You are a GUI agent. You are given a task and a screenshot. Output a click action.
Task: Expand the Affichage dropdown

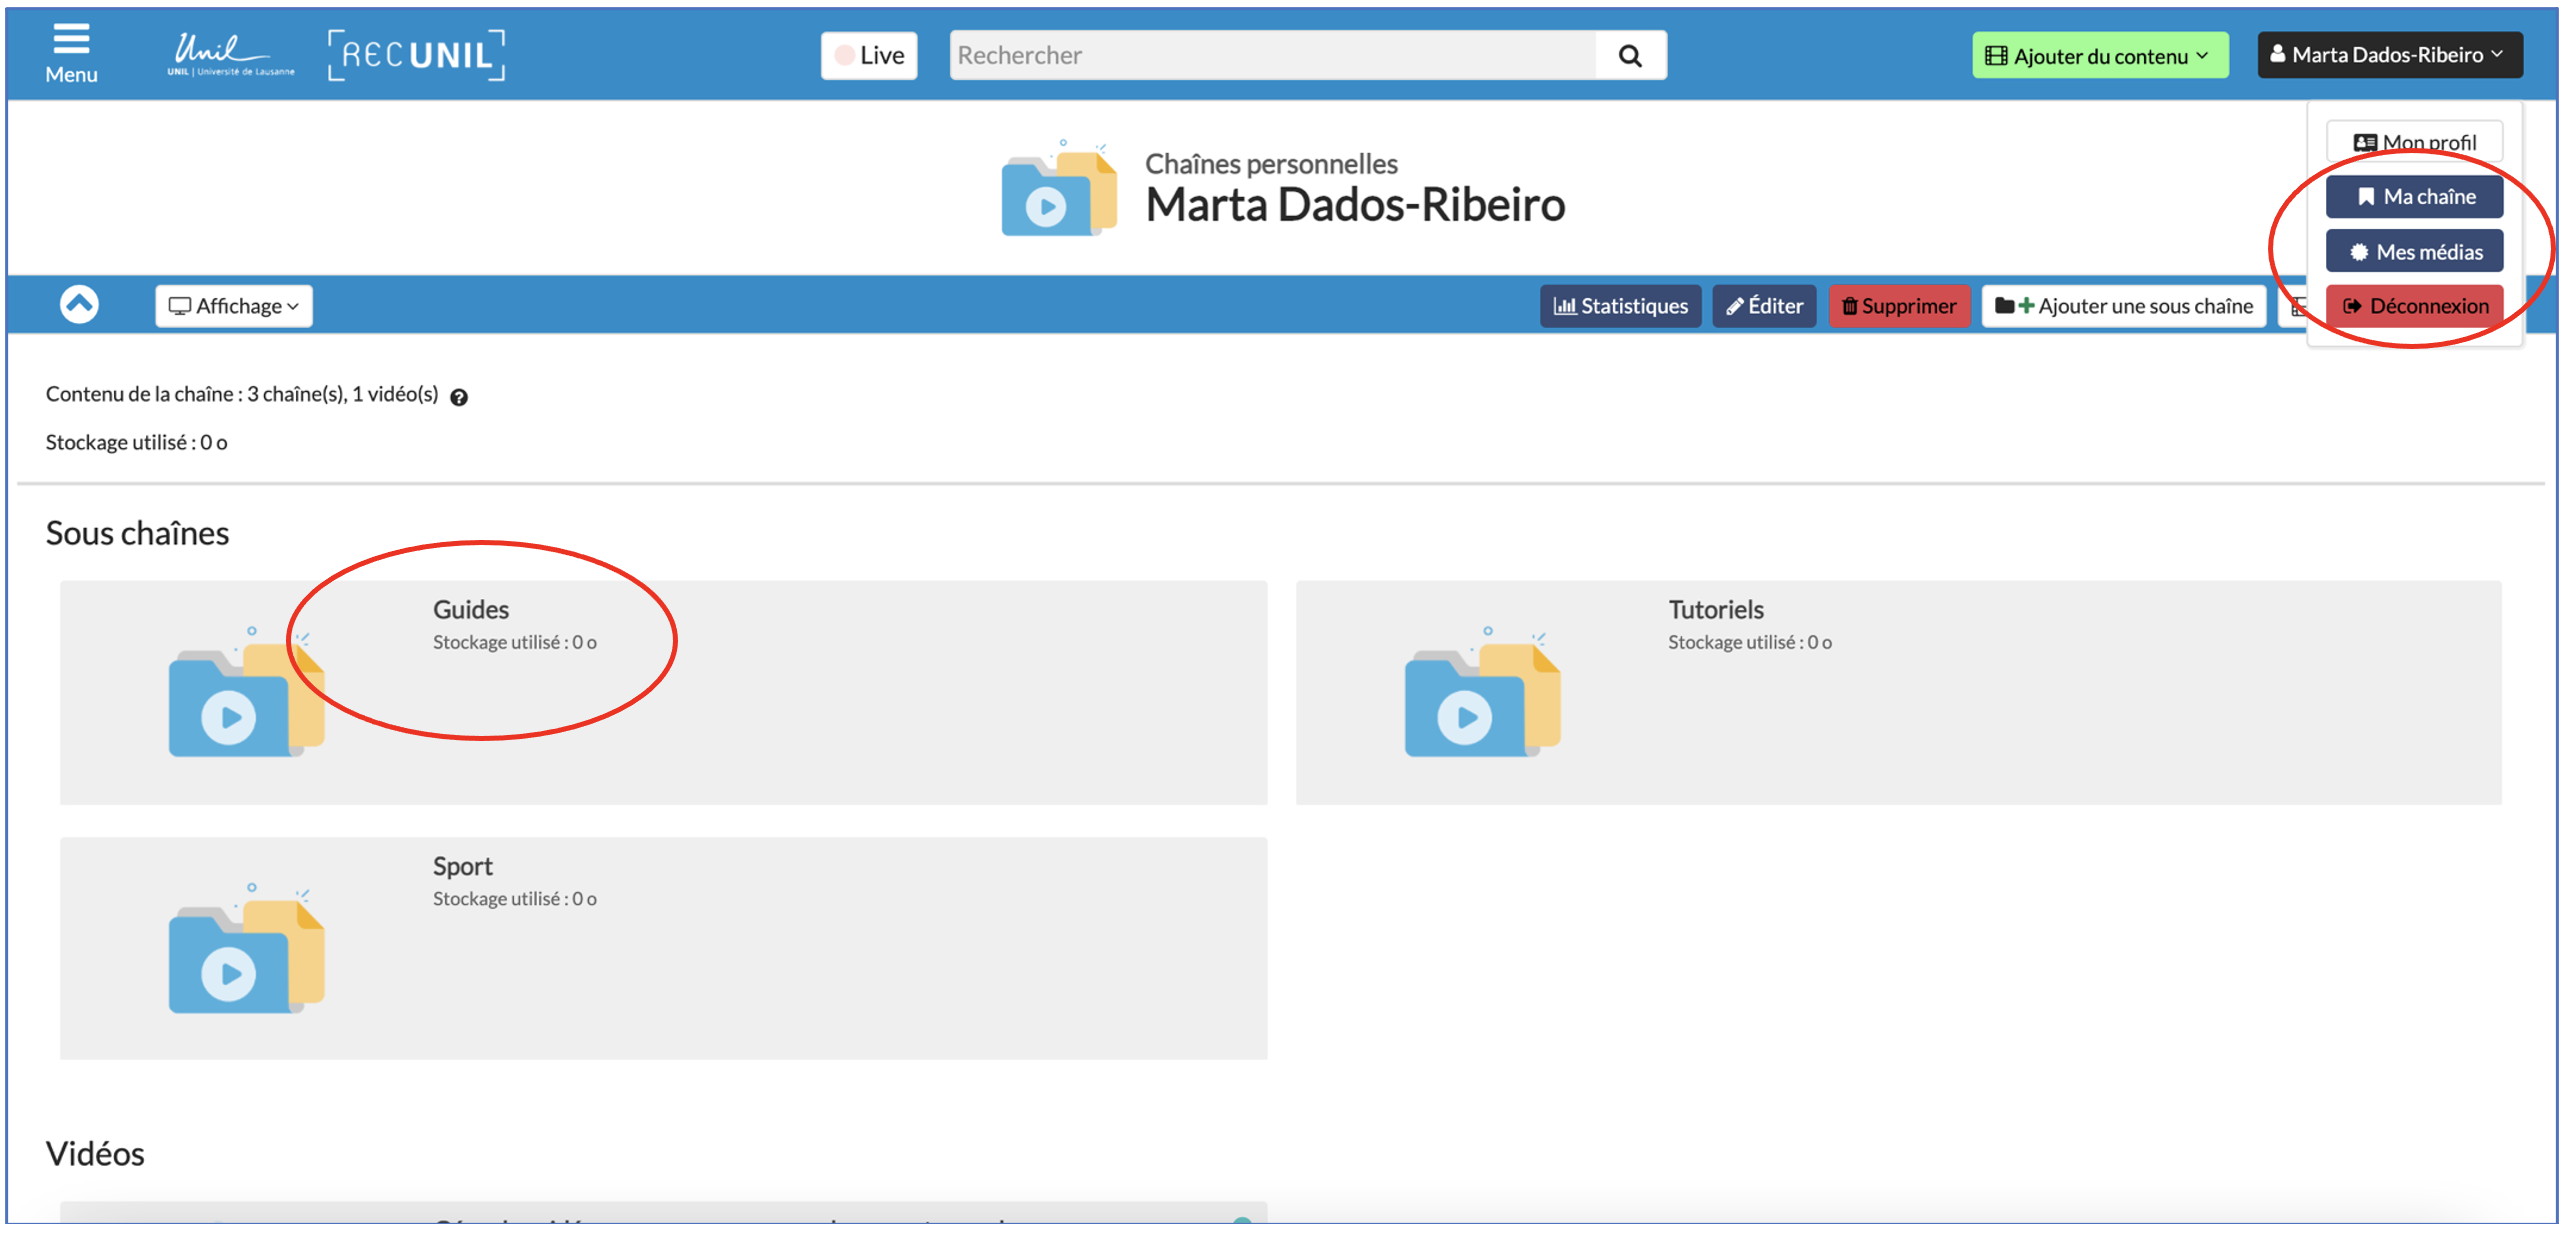point(234,306)
